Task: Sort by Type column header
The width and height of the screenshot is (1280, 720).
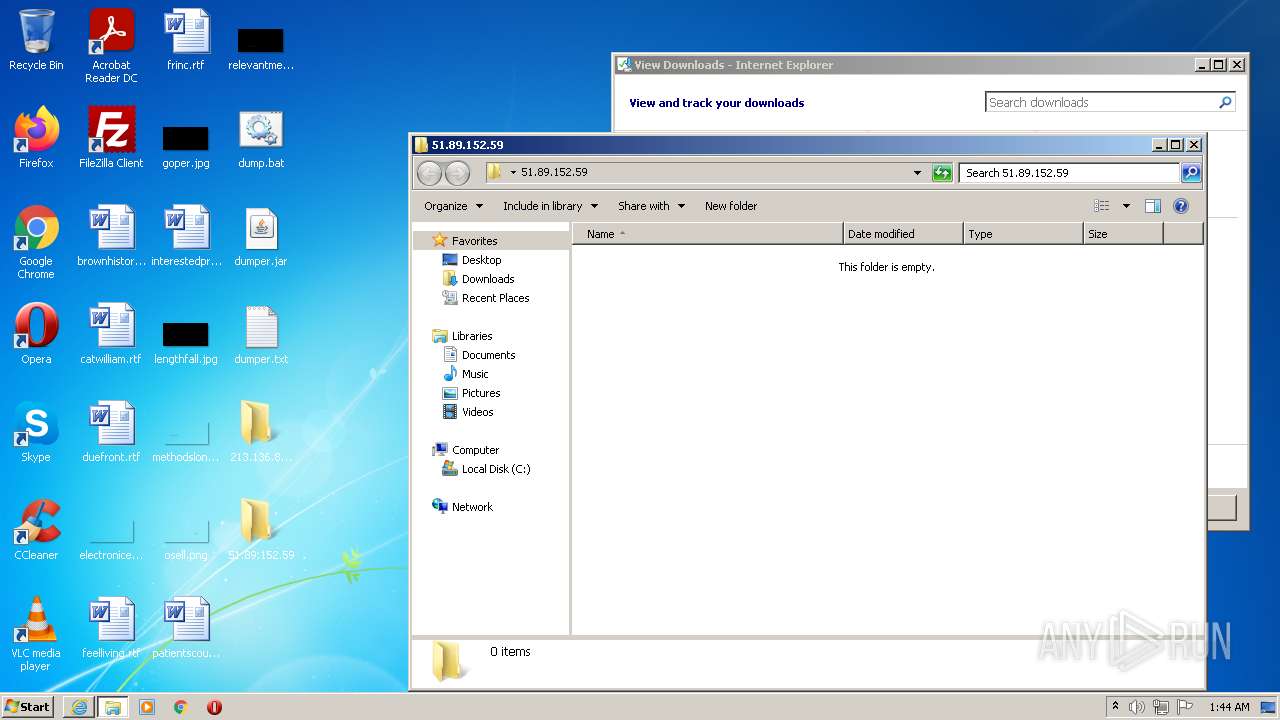Action: tap(1023, 234)
